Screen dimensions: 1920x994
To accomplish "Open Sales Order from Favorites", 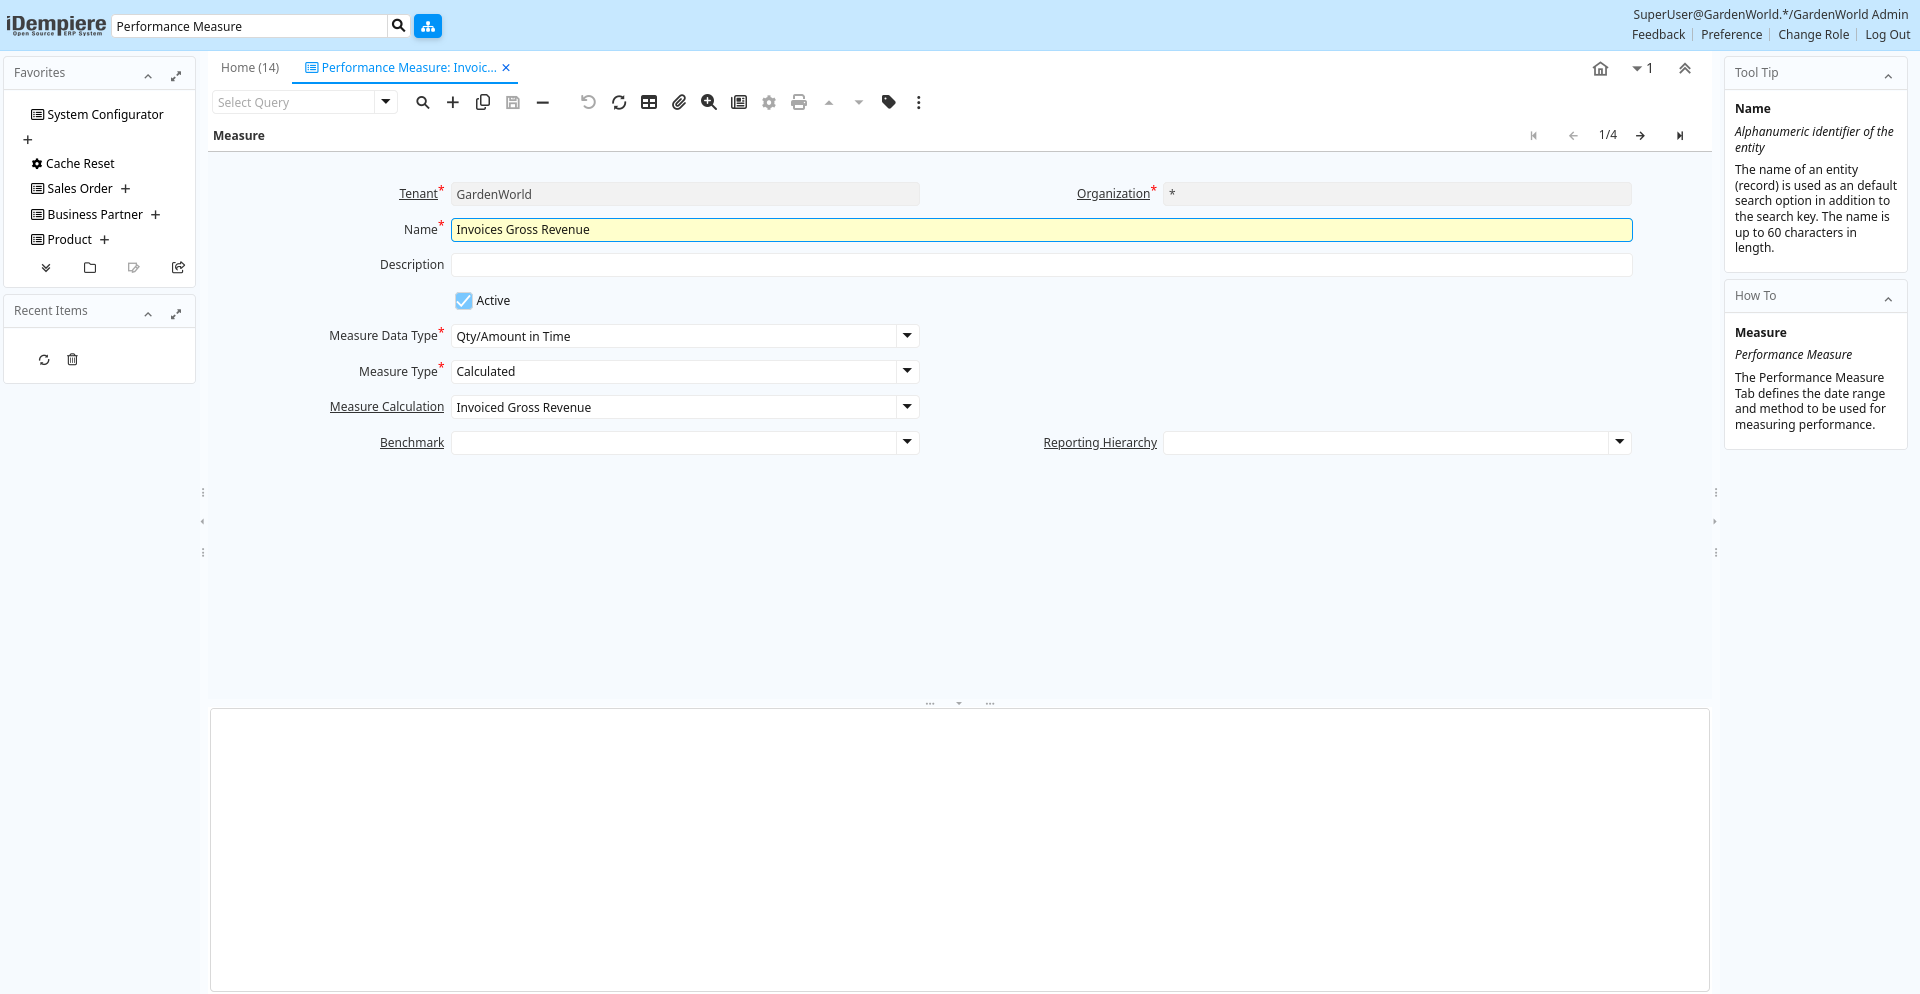I will (80, 189).
